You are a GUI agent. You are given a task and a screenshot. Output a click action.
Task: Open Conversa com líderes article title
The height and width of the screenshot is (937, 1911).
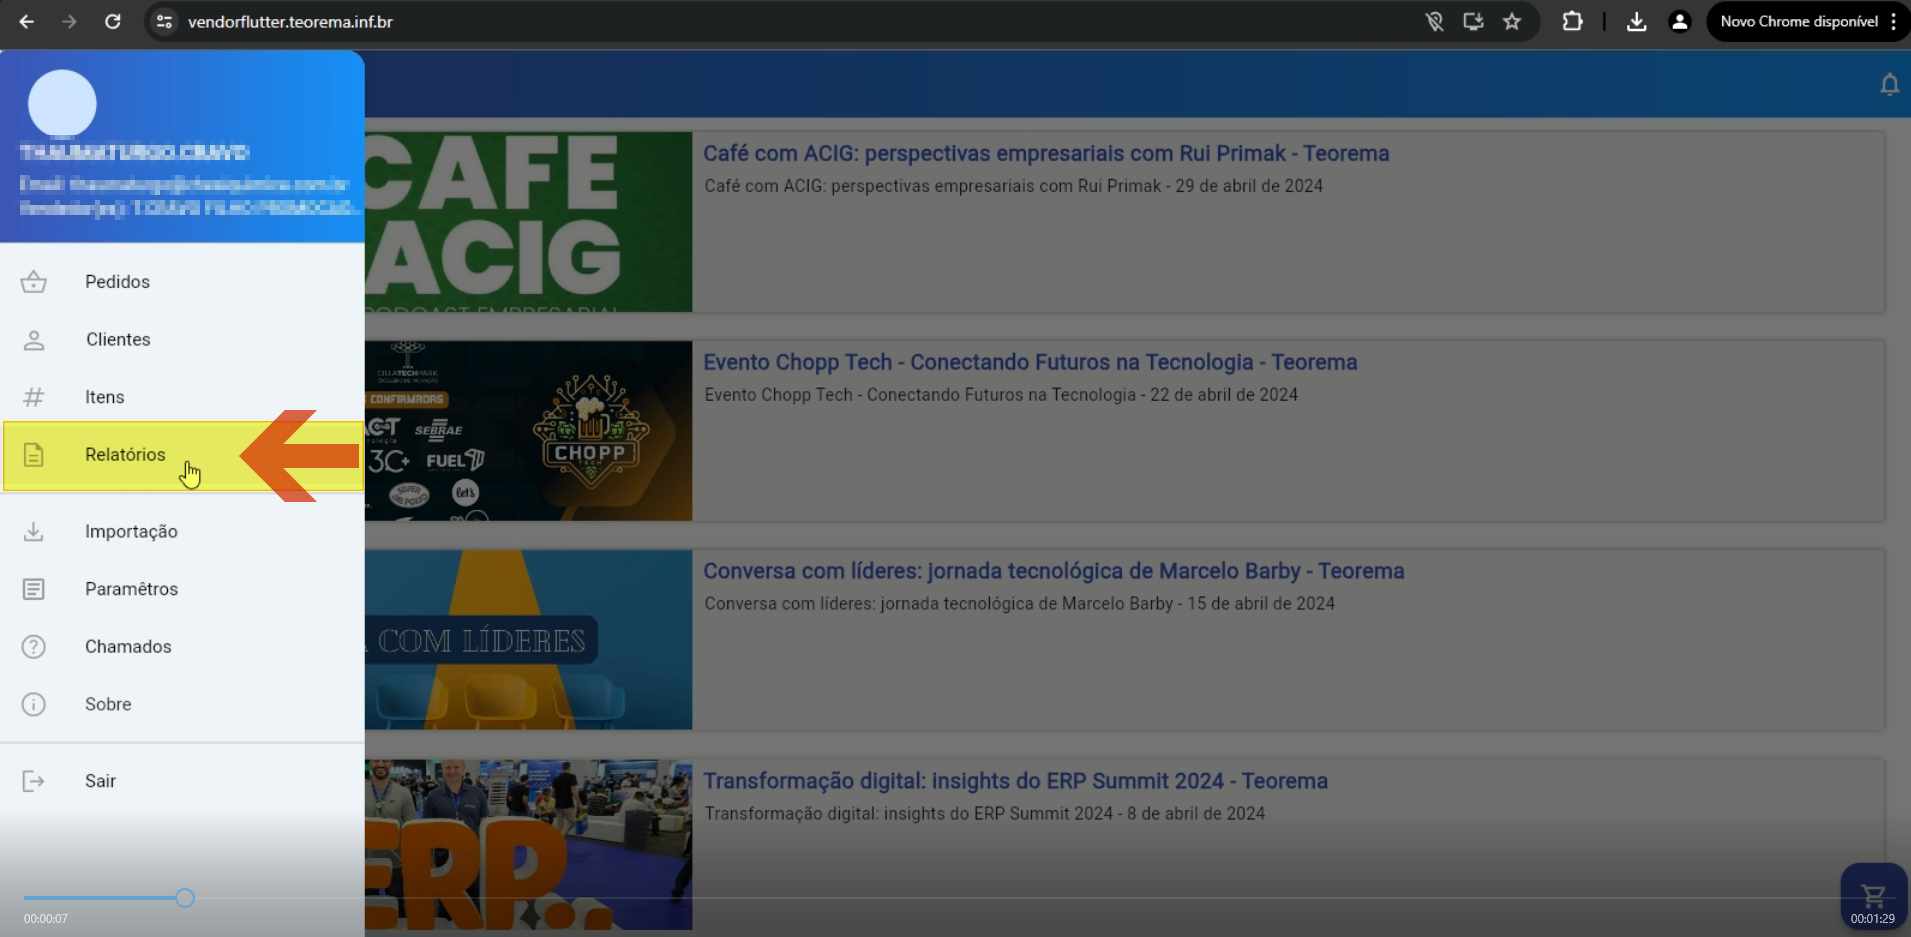[1054, 571]
